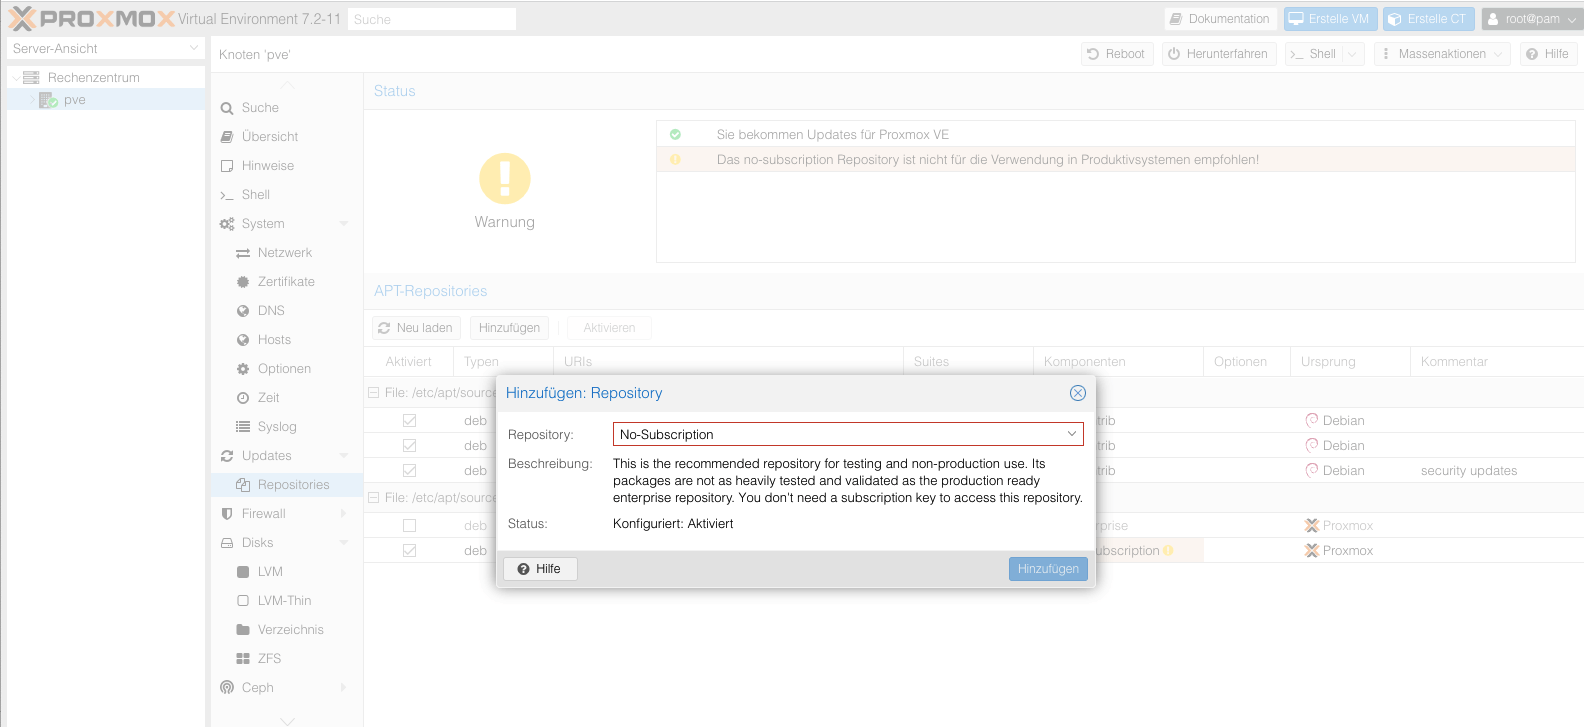
Task: Click the Suche search field
Action: [431, 19]
